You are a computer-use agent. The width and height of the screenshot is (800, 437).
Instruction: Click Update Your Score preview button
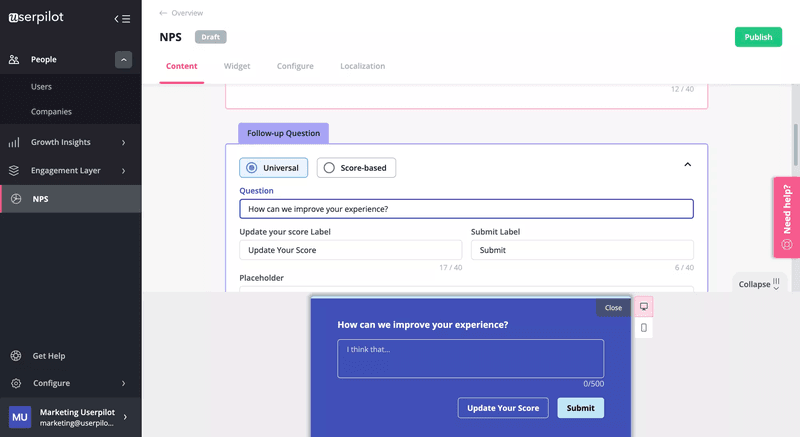[503, 408]
